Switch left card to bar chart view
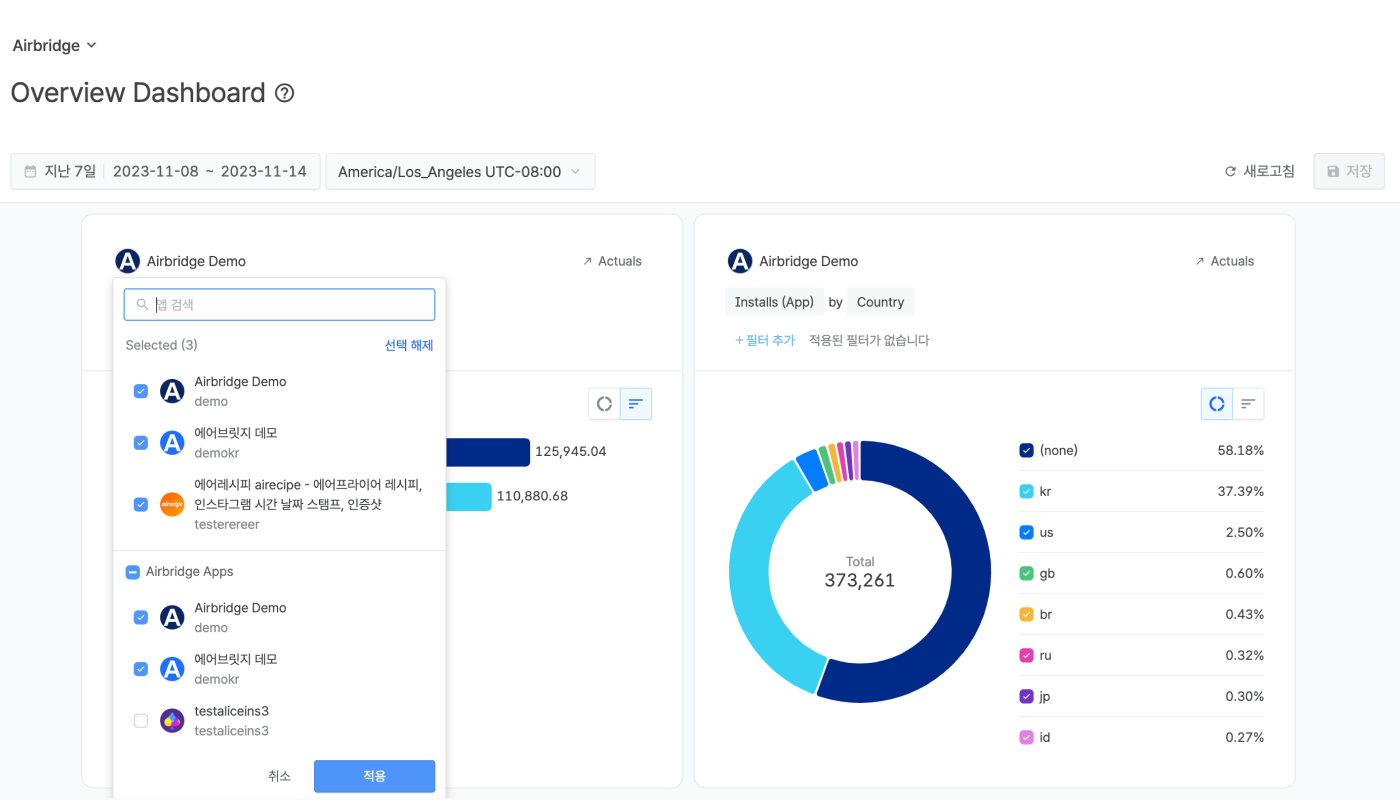The height and width of the screenshot is (800, 1400). [x=636, y=404]
